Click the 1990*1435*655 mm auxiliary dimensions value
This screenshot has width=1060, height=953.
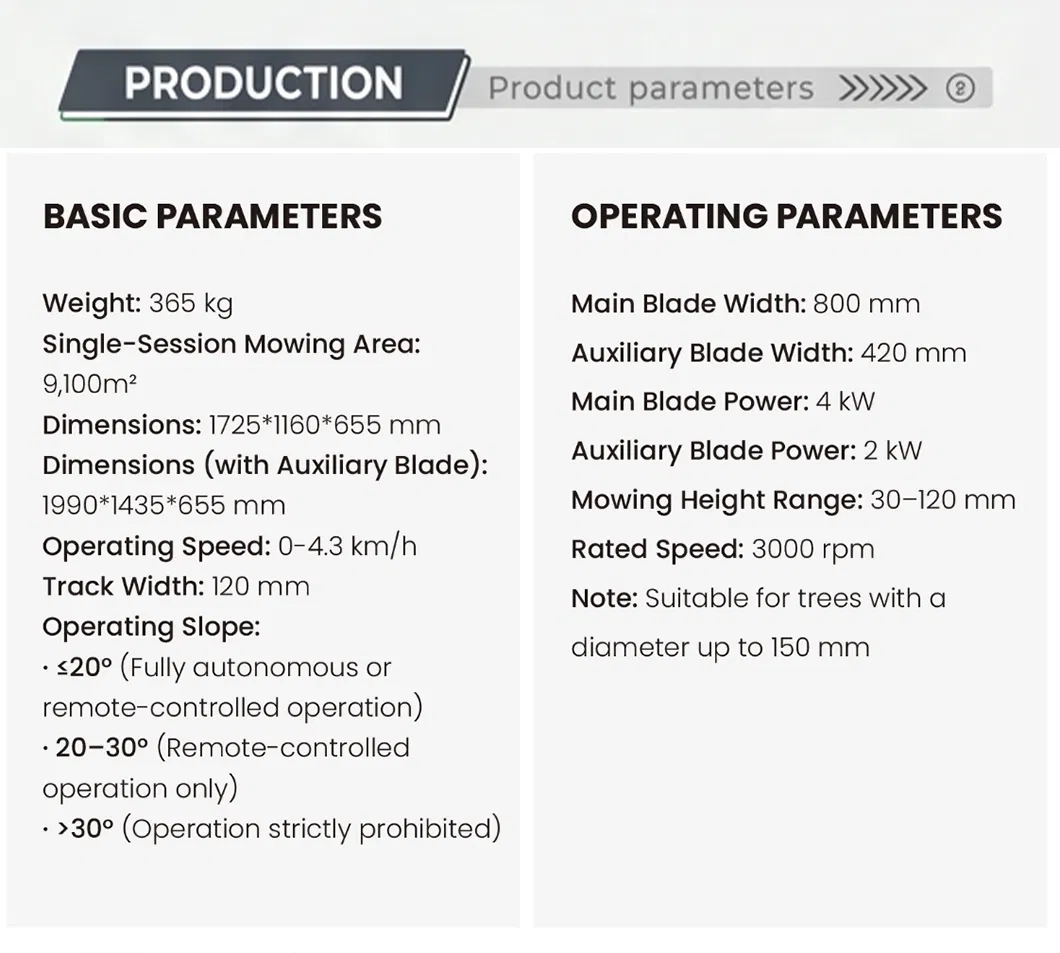coord(164,506)
